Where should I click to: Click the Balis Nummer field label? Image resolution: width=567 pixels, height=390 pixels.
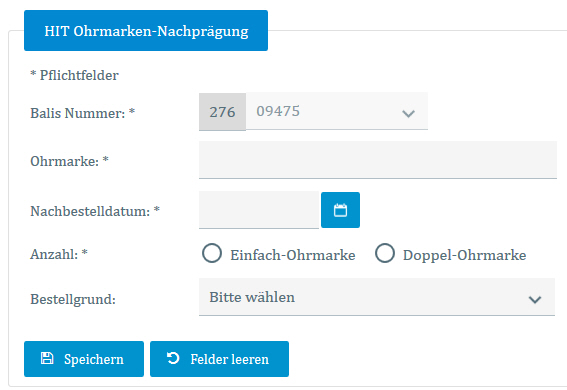(x=82, y=113)
